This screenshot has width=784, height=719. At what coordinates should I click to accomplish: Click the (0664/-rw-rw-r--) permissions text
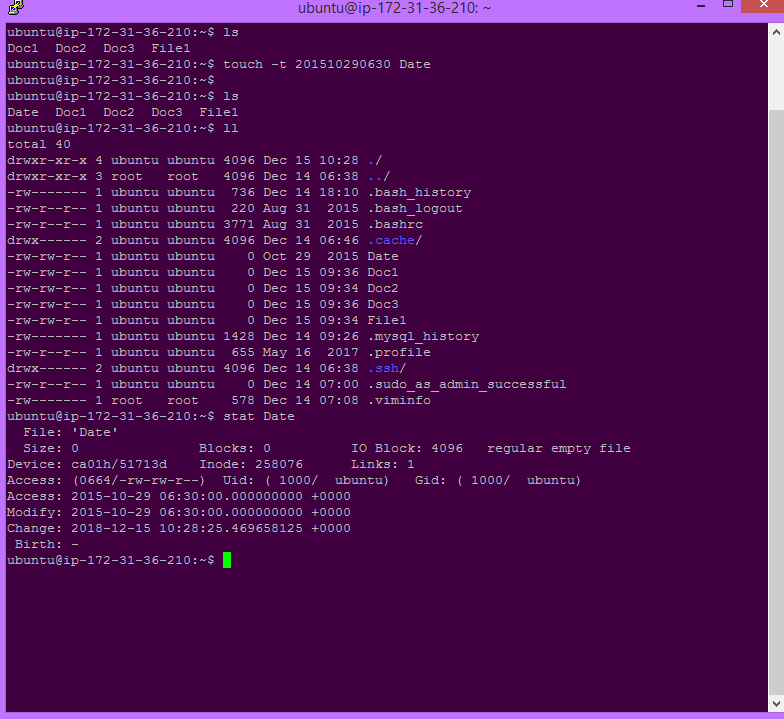(x=139, y=480)
